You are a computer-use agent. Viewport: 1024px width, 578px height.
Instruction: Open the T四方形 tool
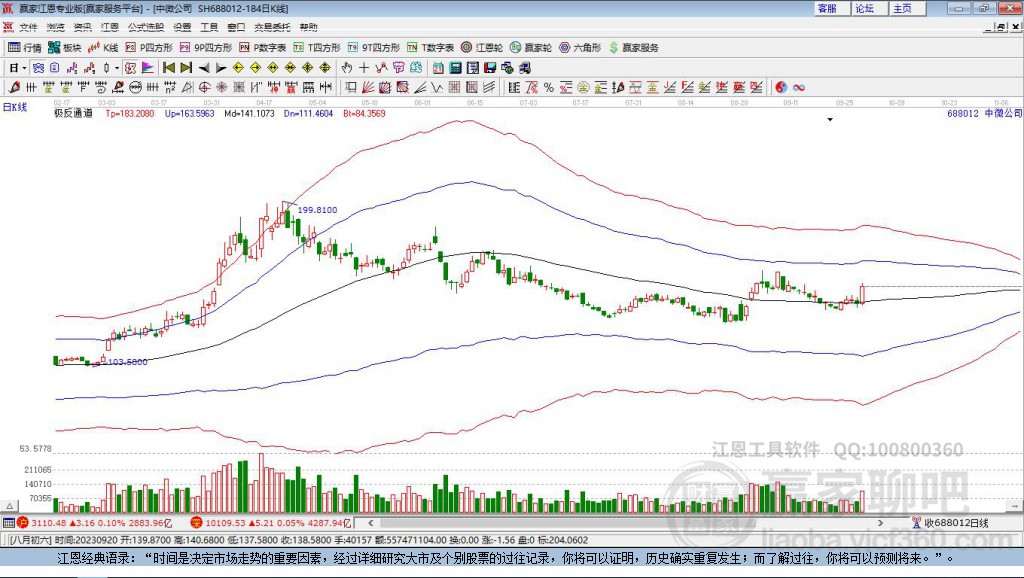point(317,48)
